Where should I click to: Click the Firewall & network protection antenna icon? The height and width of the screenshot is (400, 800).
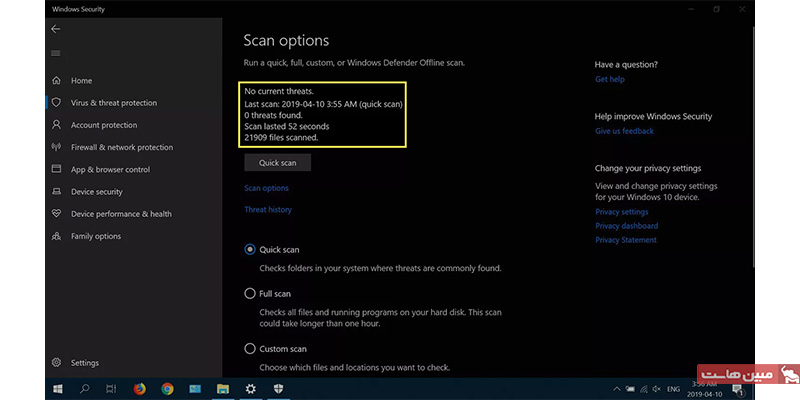[x=56, y=147]
